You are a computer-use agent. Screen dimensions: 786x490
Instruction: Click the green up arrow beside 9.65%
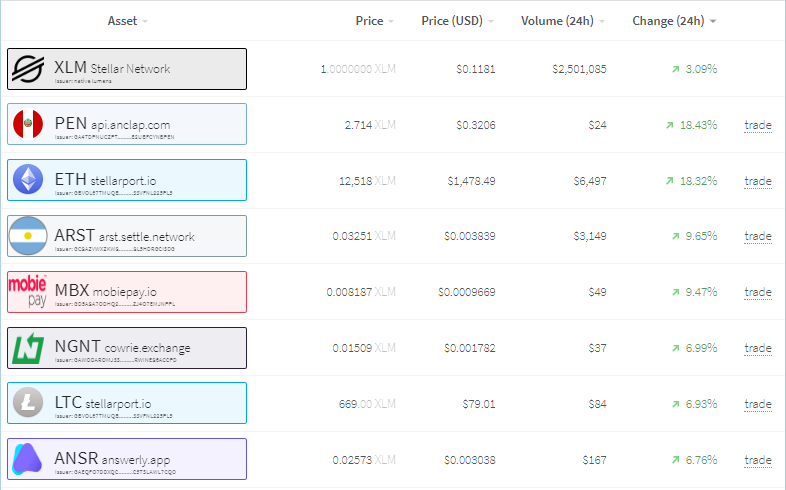pos(676,236)
